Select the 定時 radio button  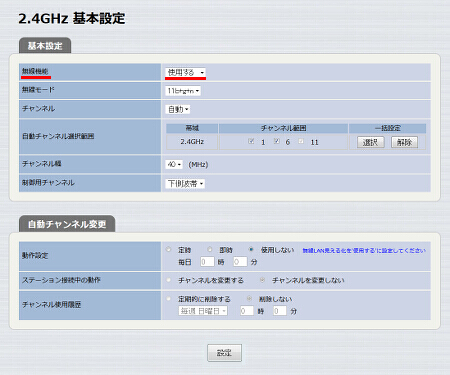click(169, 249)
